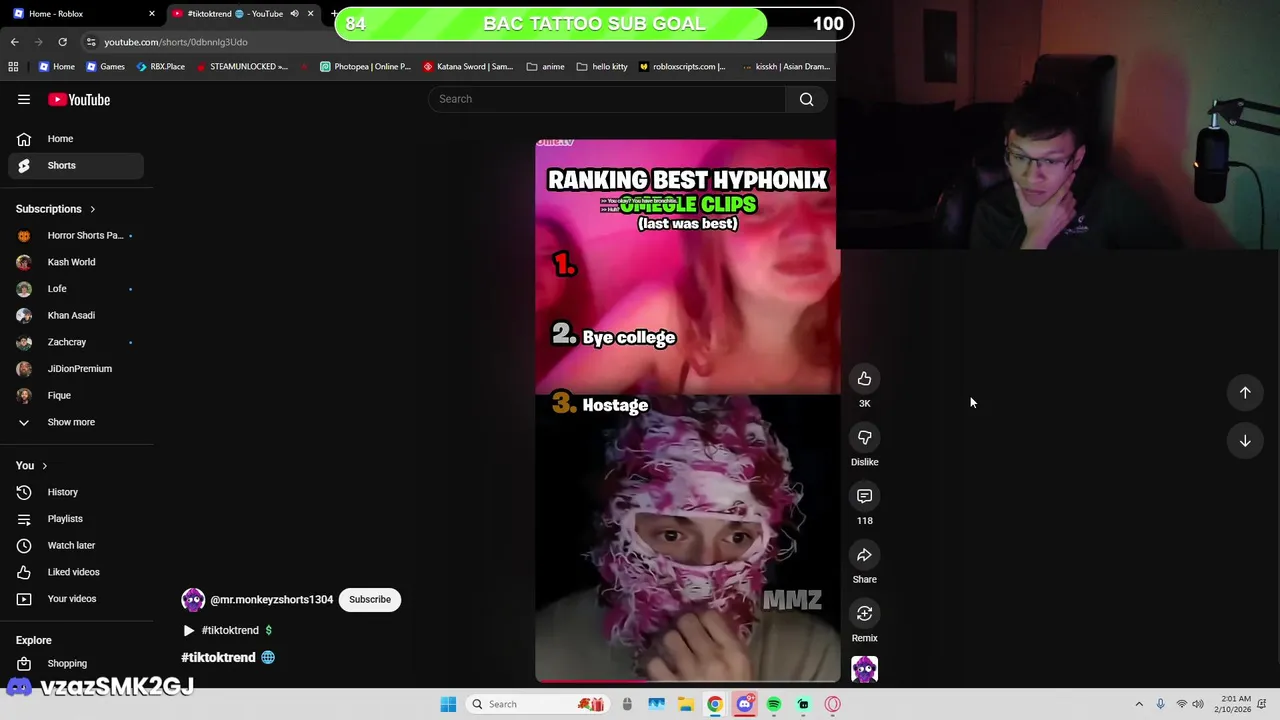Open mr.monkeyzshorts1304 channel avatar
Image resolution: width=1280 pixels, height=720 pixels.
(x=193, y=599)
